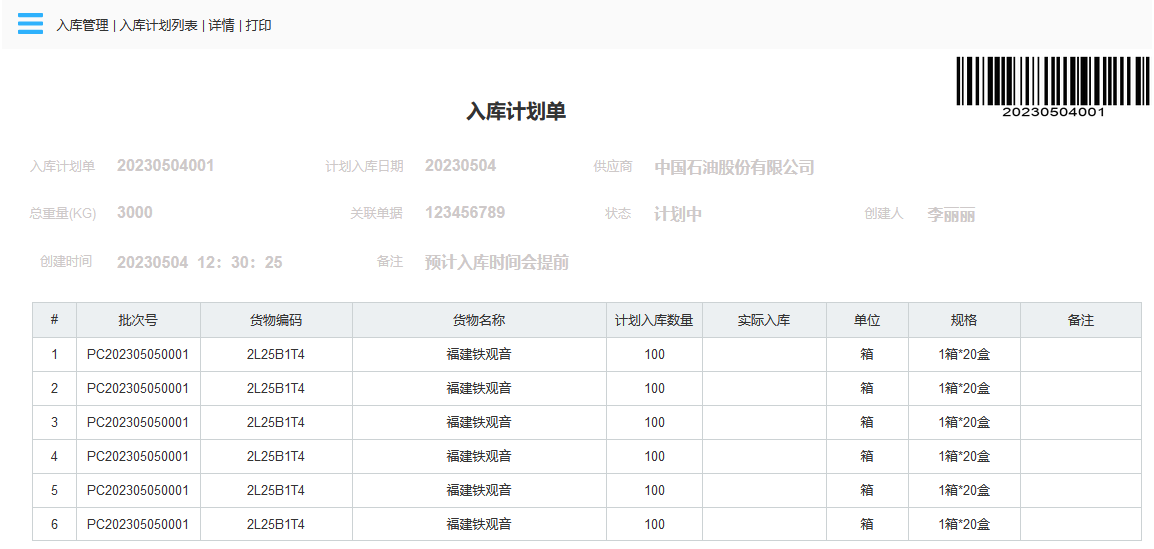Click creation time 20230504 12:30:25

pyautogui.click(x=199, y=262)
